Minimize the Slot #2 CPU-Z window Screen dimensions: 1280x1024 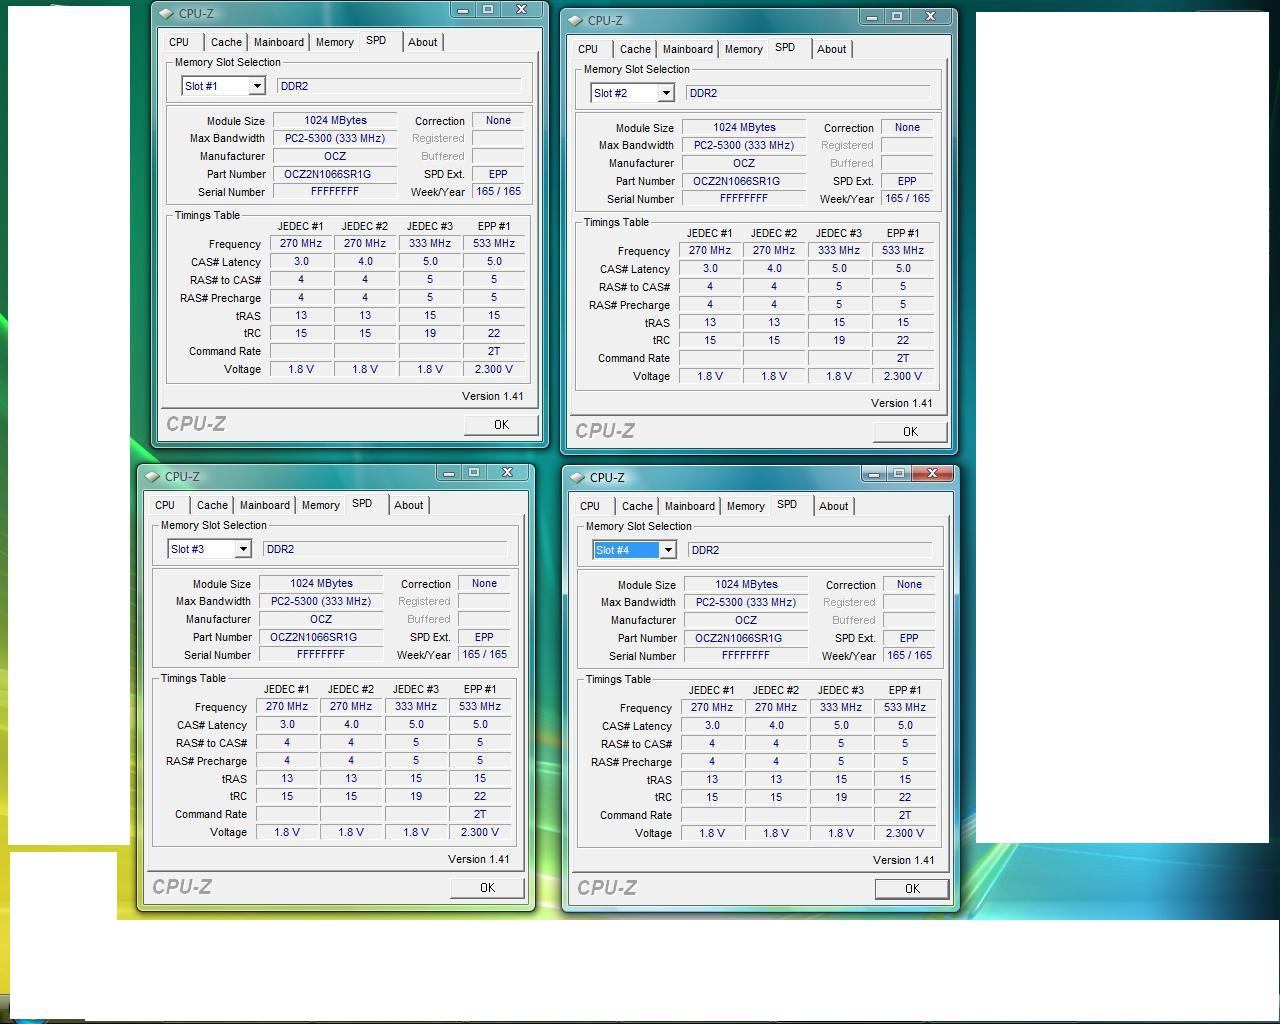(871, 17)
